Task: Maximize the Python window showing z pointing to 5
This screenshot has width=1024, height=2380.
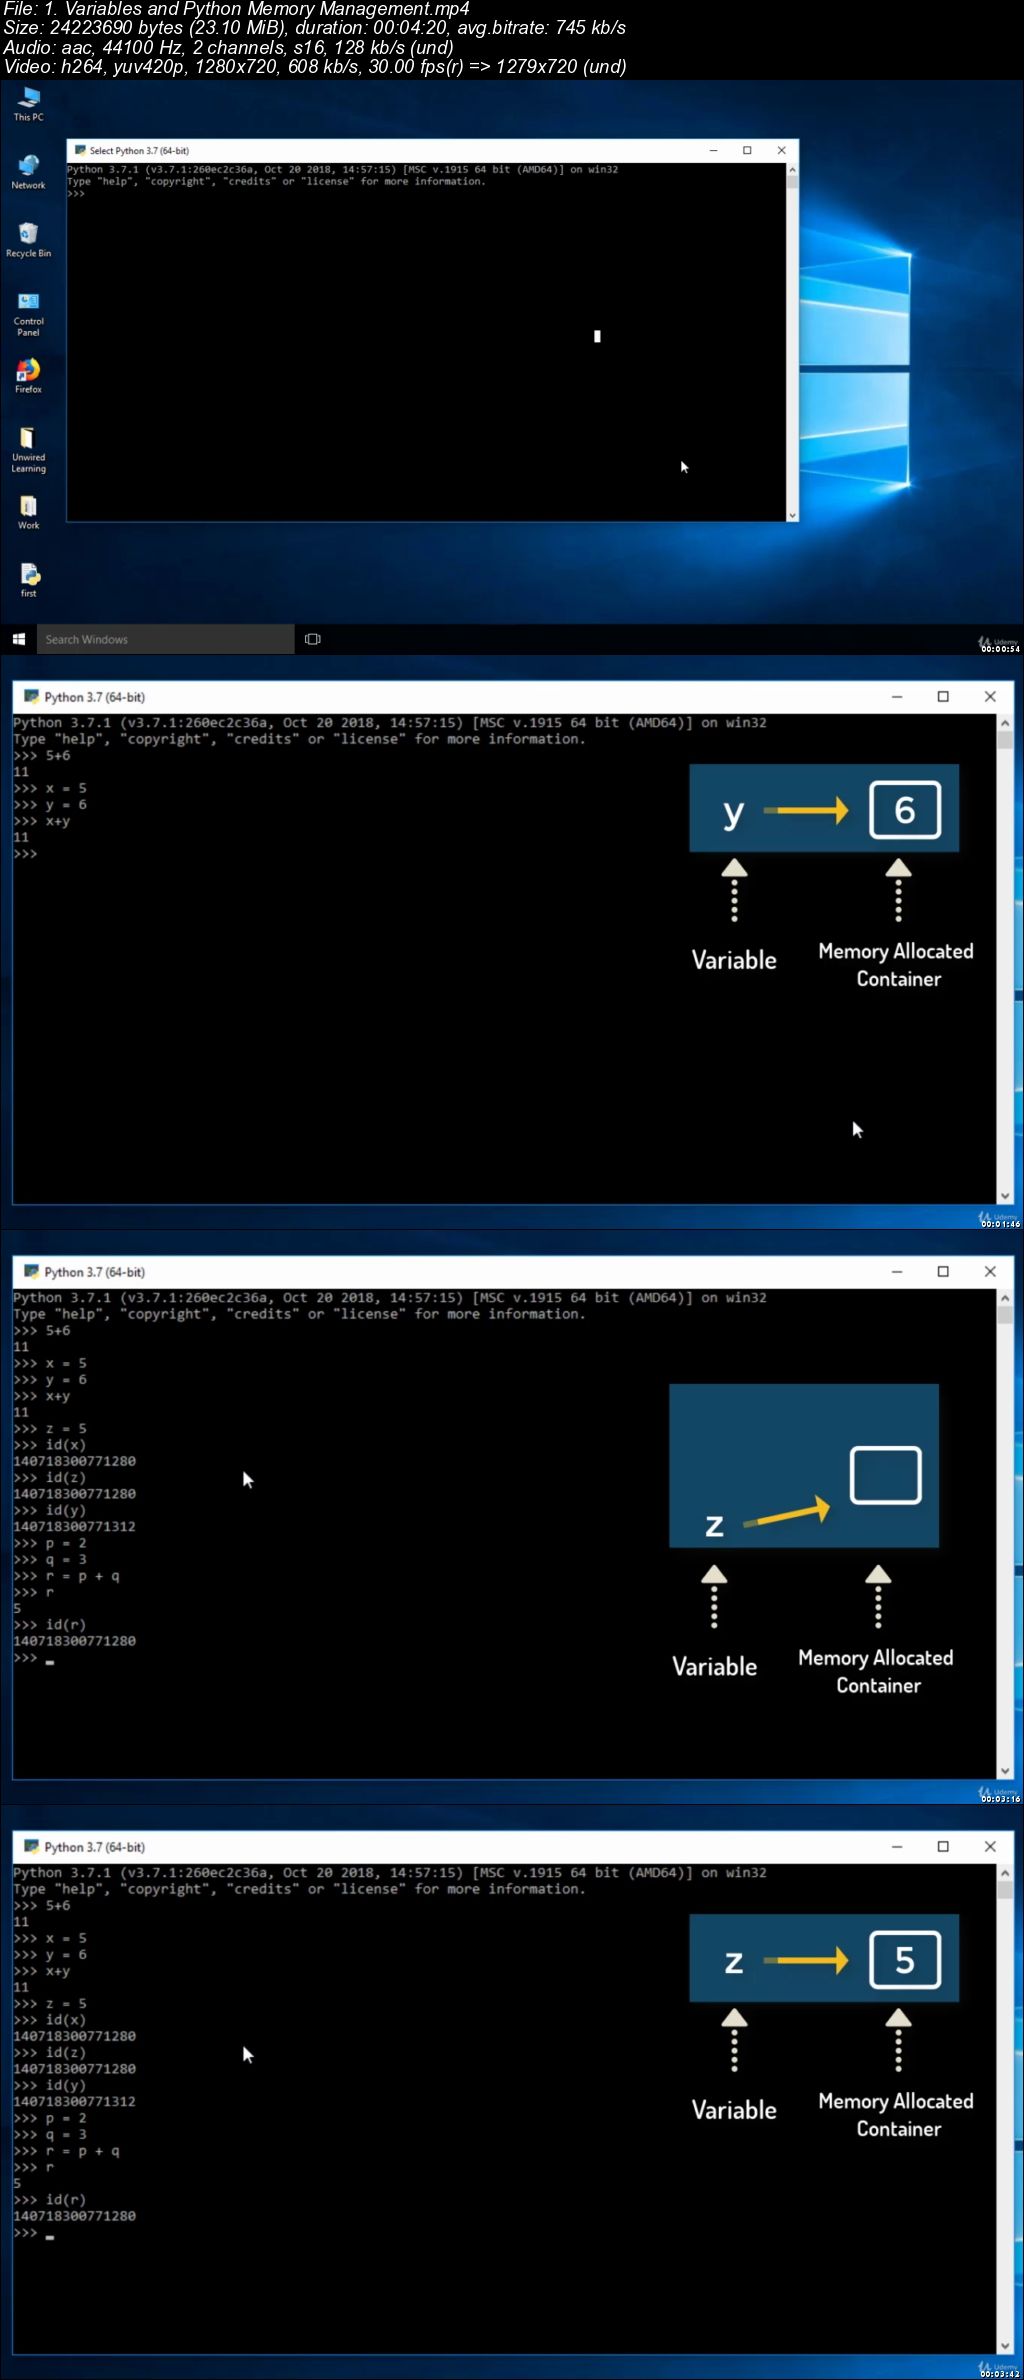Action: pyautogui.click(x=943, y=1846)
